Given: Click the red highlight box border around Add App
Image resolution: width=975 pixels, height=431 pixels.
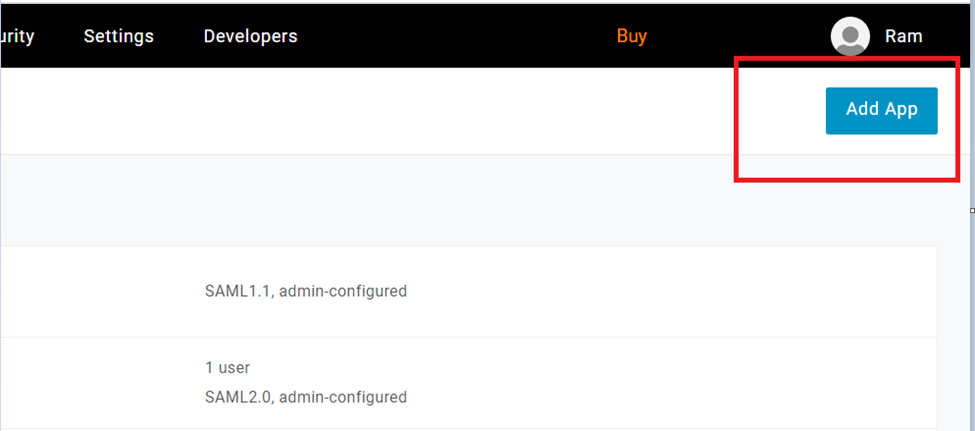Looking at the screenshot, I should pyautogui.click(x=737, y=120).
